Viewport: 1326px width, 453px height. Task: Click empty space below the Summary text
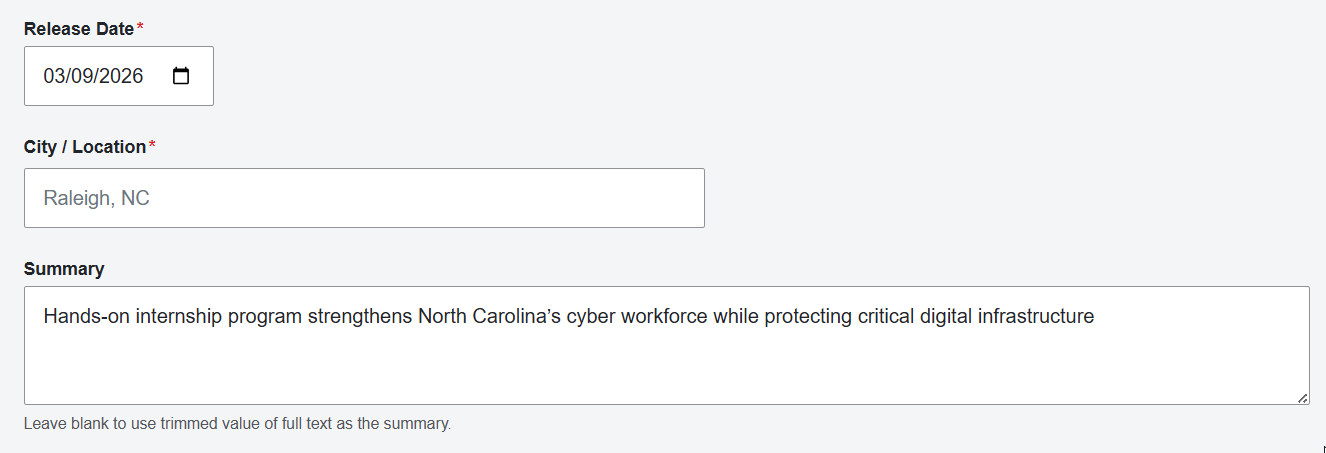[x=666, y=370]
